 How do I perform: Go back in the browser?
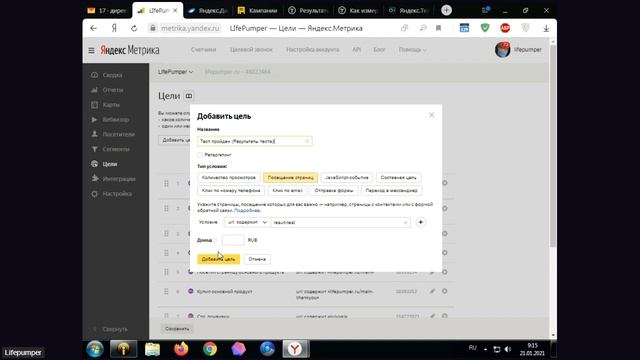coord(93,28)
